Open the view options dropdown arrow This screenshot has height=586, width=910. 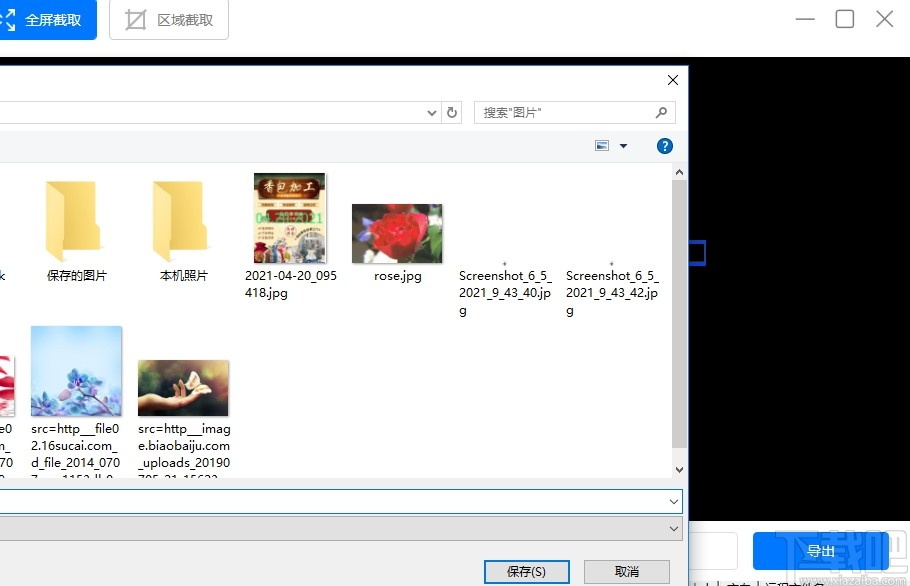click(623, 146)
